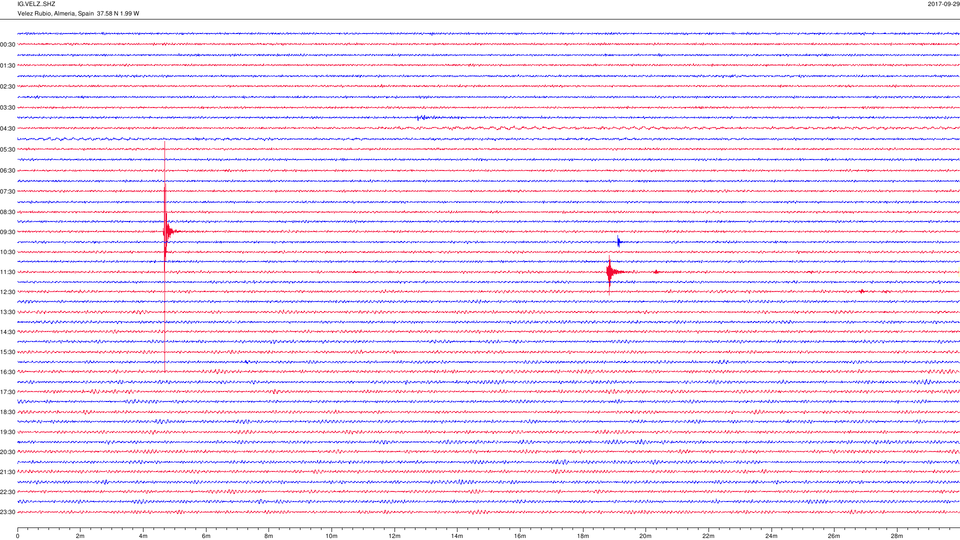The width and height of the screenshot is (960, 540).
Task: Click the 22m tick label
Action: [x=708, y=536]
